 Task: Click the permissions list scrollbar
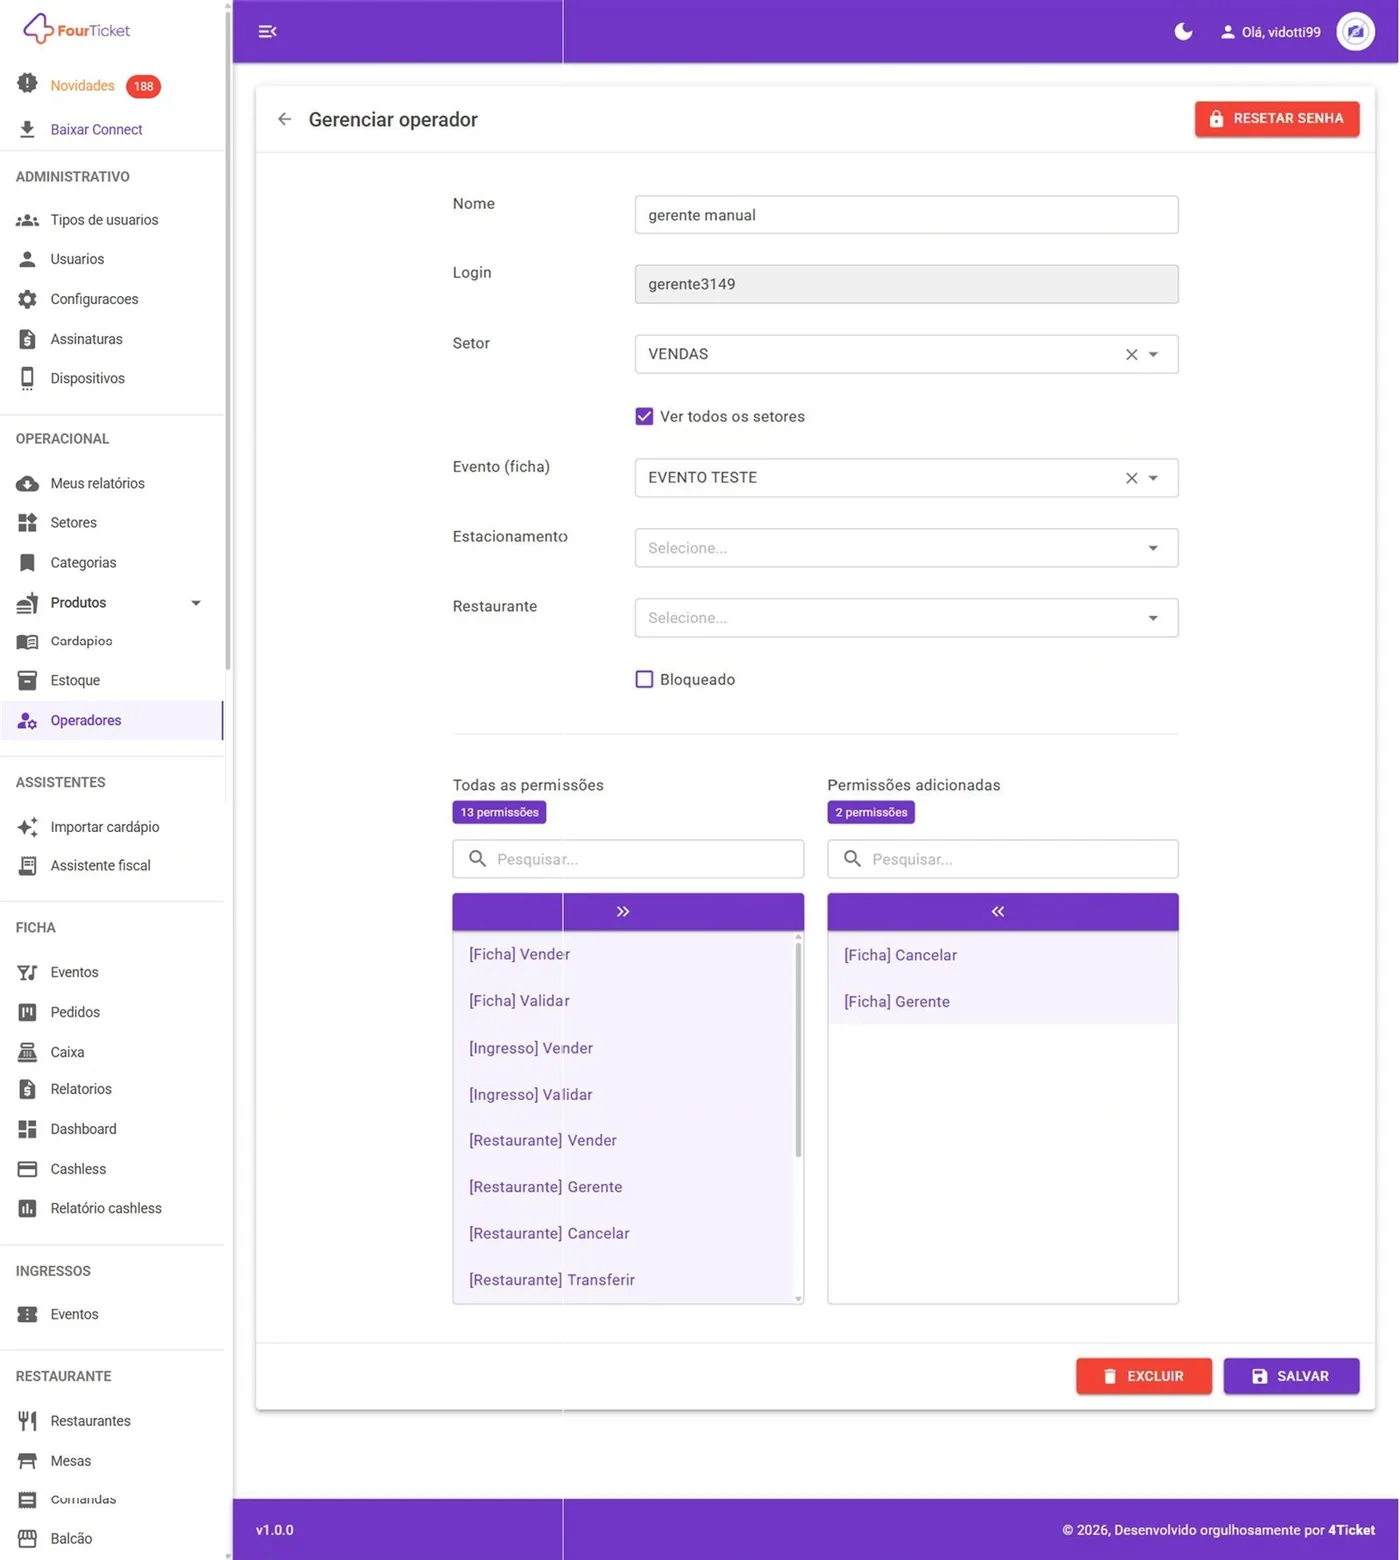click(x=798, y=1050)
